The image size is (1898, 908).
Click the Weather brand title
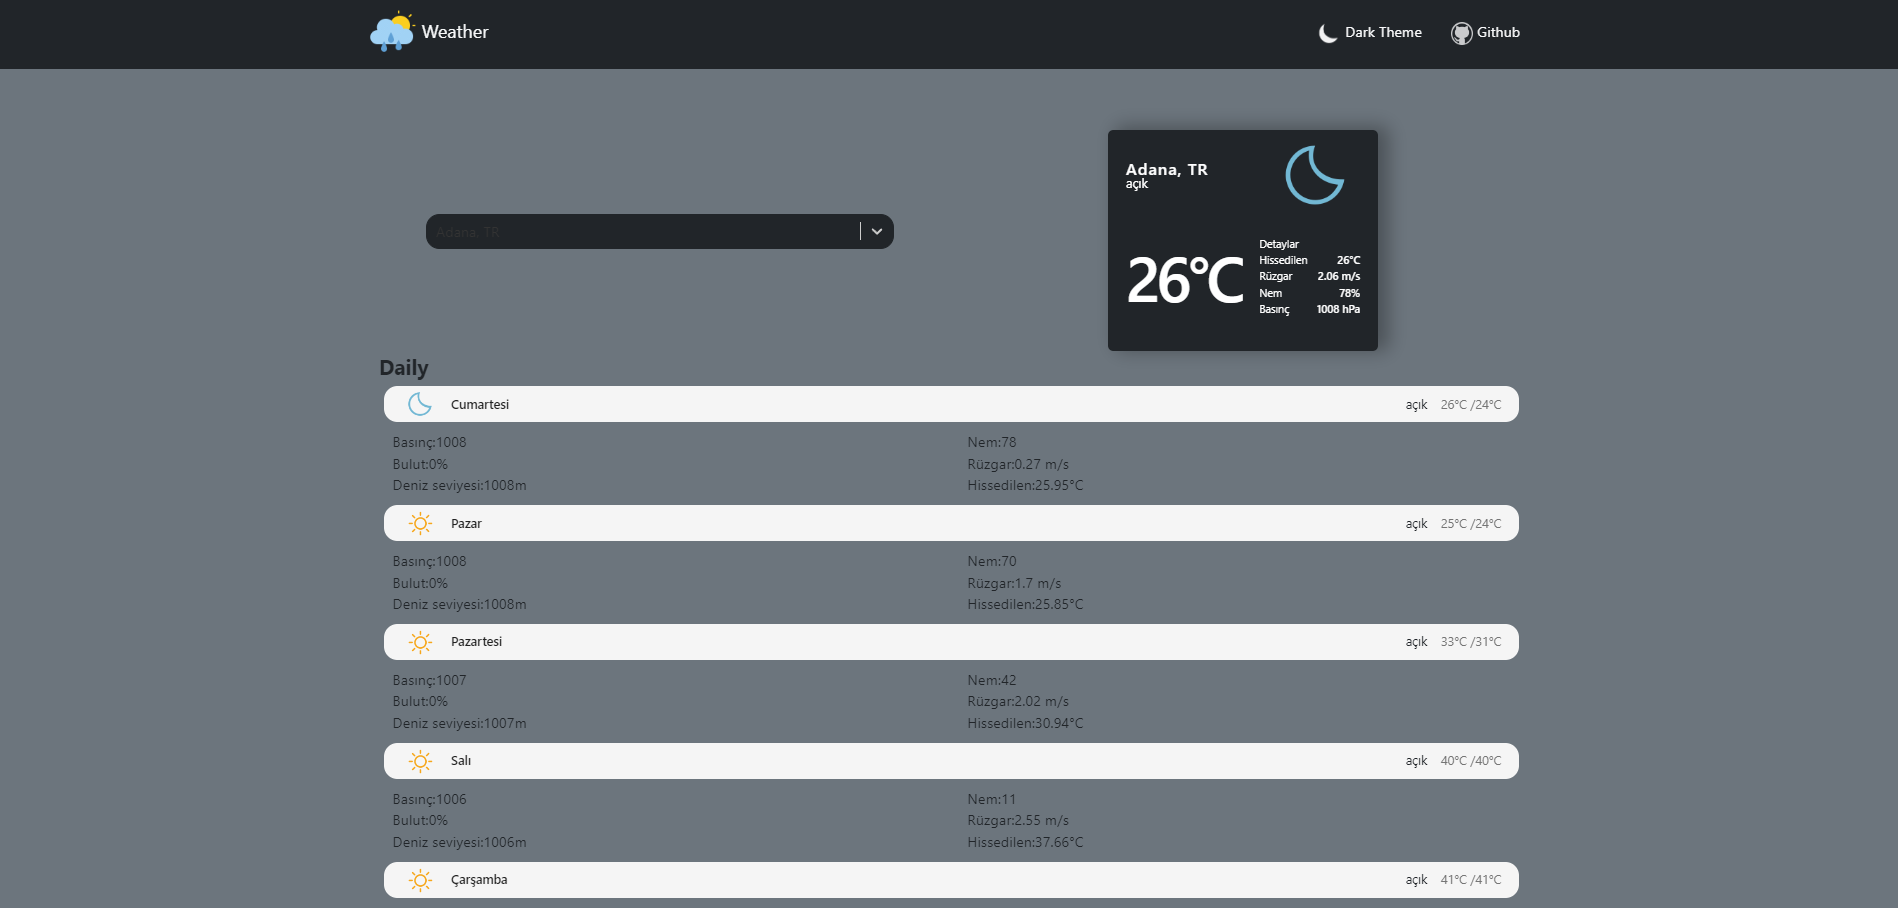click(x=455, y=32)
